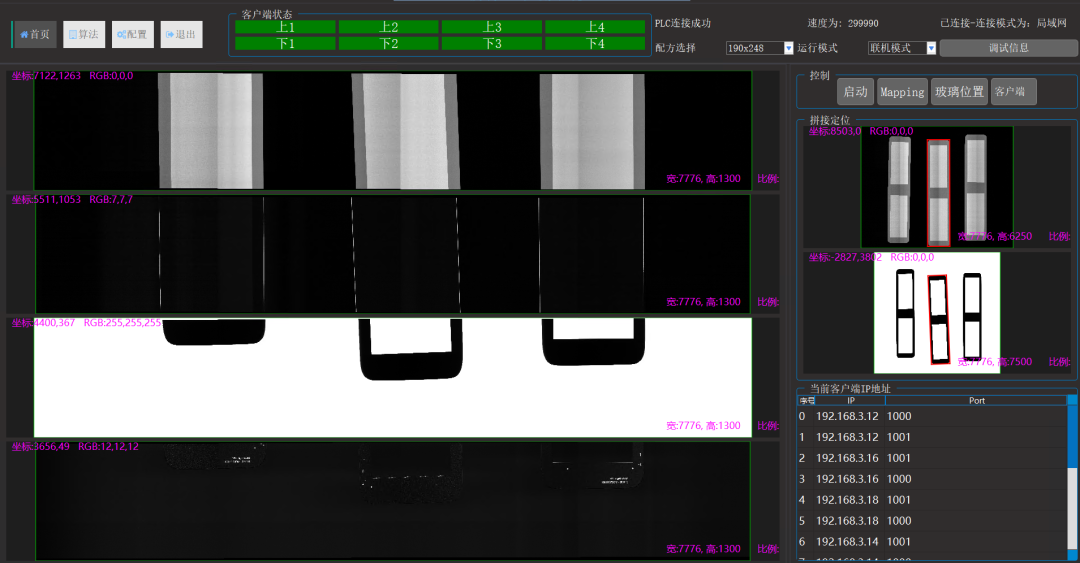The width and height of the screenshot is (1080, 563).
Task: Click the third white backlit camera image
Action: tap(393, 378)
